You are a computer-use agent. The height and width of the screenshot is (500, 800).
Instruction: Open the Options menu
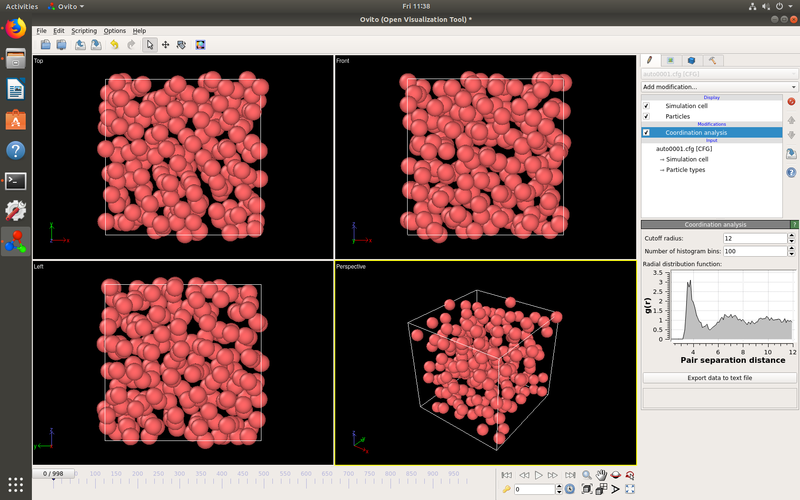[x=114, y=31]
